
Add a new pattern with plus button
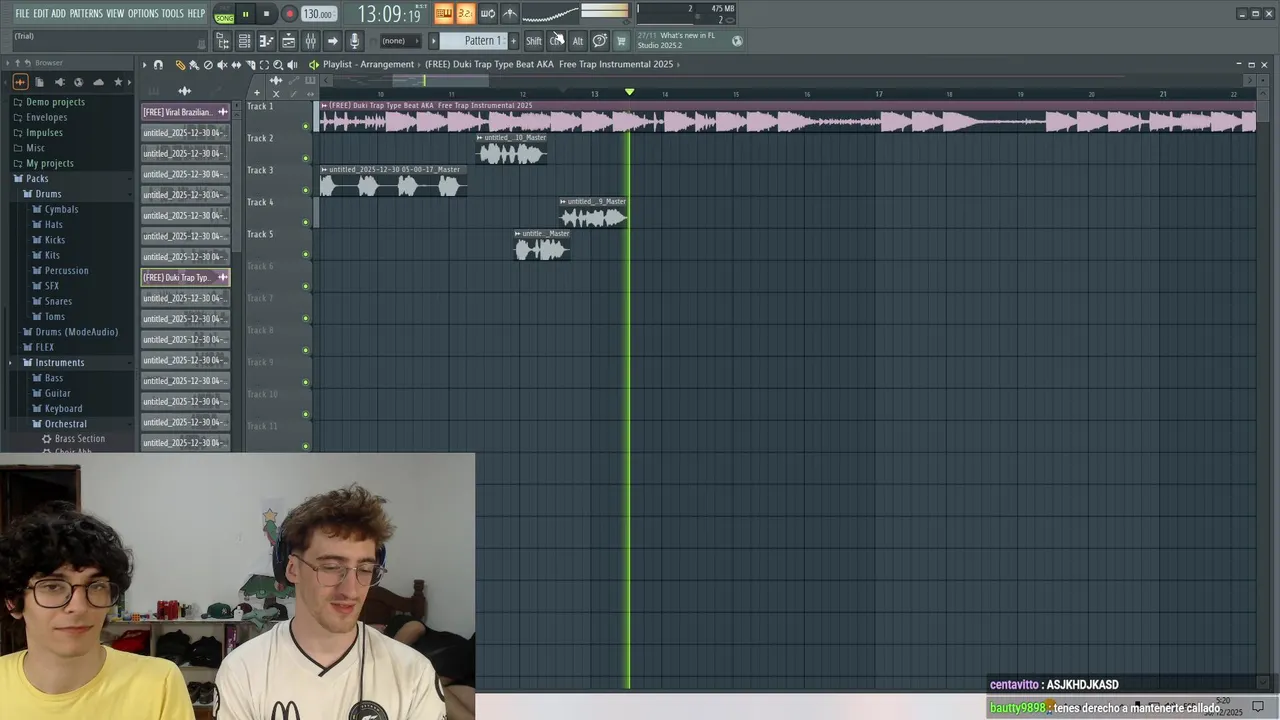click(x=514, y=41)
